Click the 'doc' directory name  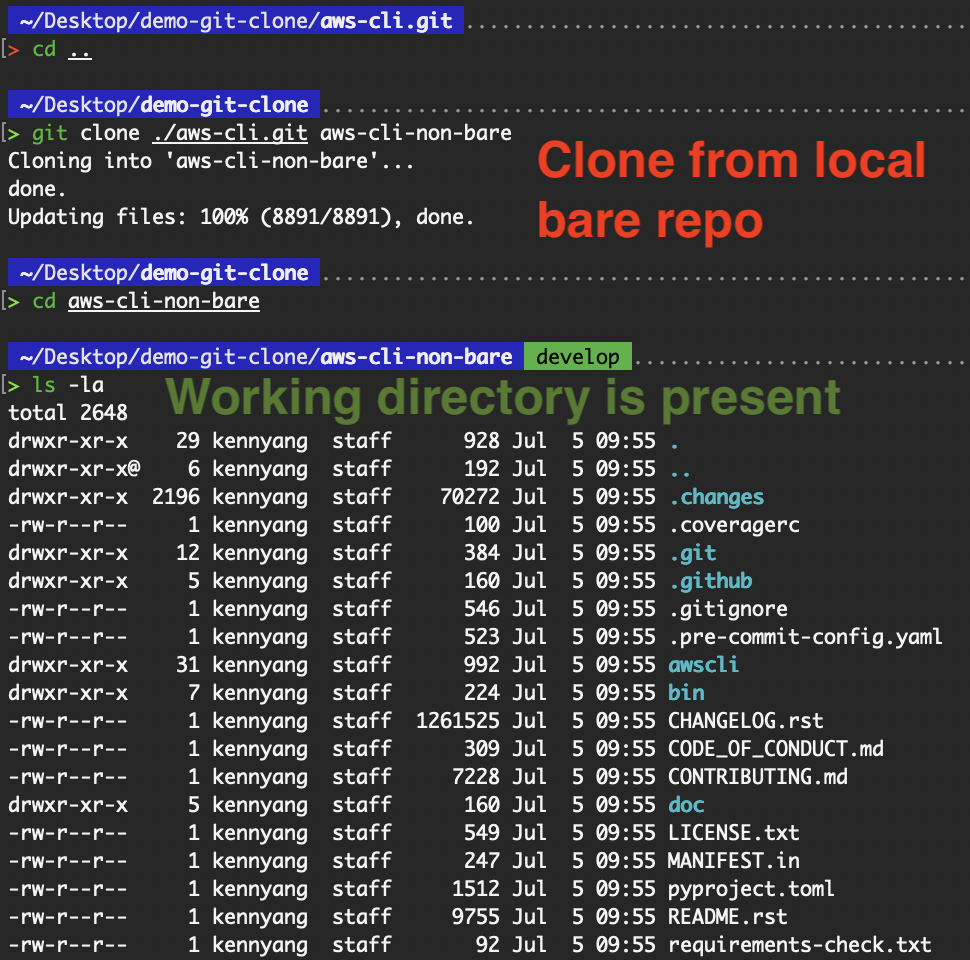686,805
